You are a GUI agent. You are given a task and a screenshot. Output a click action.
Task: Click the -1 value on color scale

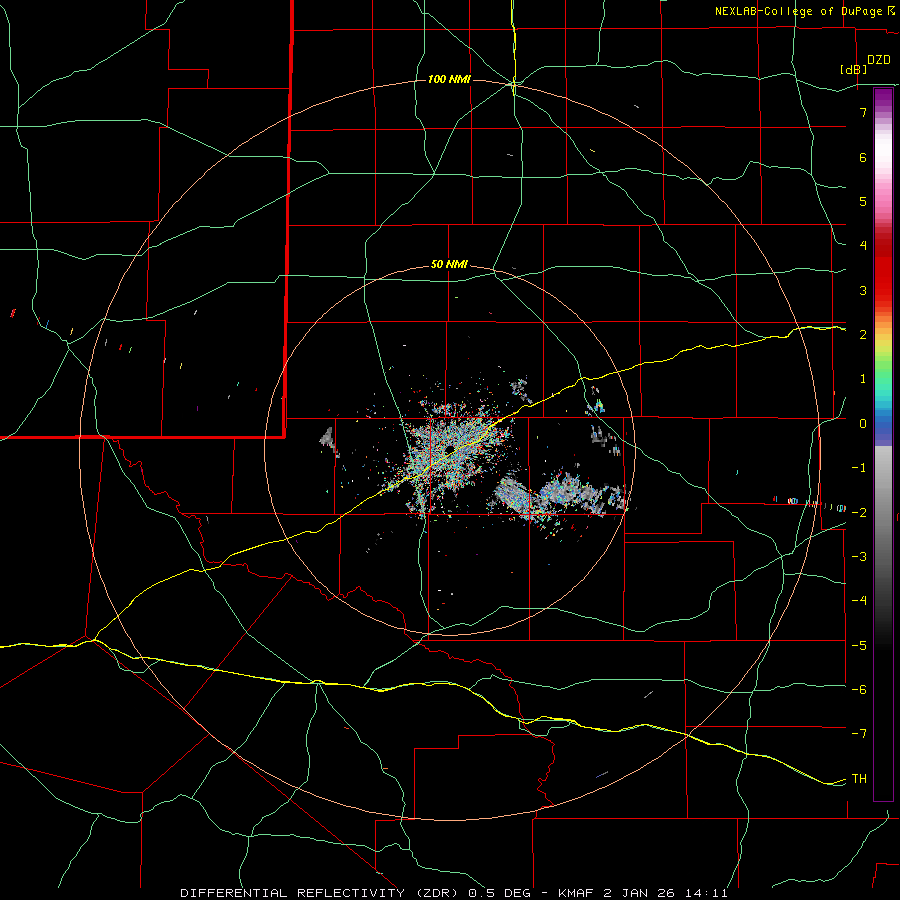(859, 467)
